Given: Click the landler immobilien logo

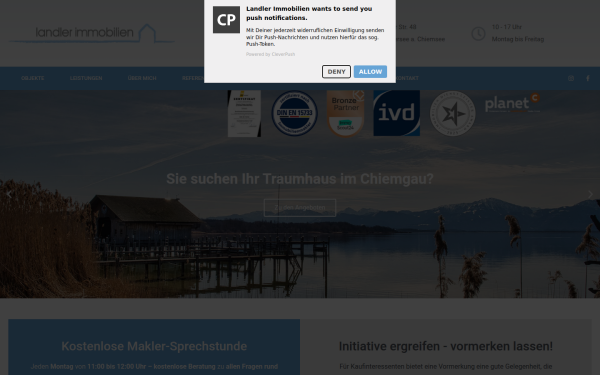Looking at the screenshot, I should 92,33.
